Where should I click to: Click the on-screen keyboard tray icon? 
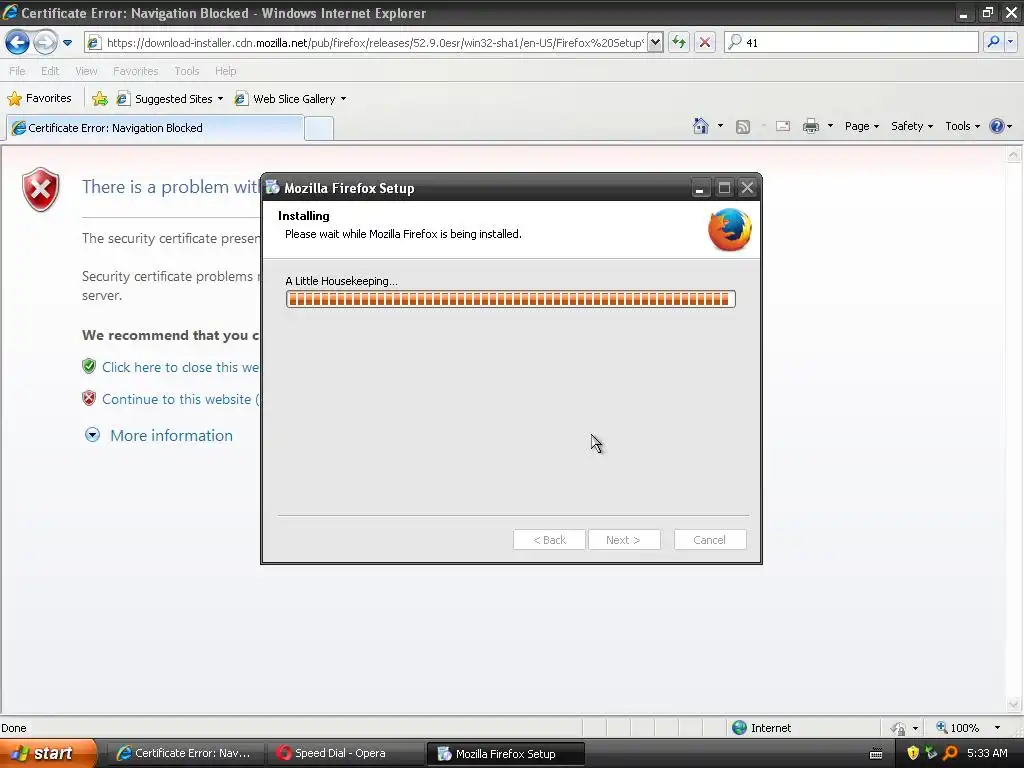876,754
